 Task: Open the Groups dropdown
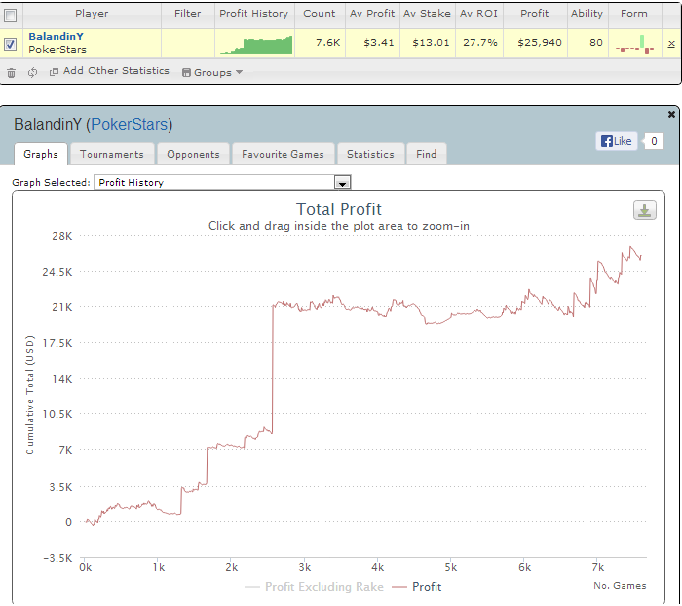(x=212, y=72)
